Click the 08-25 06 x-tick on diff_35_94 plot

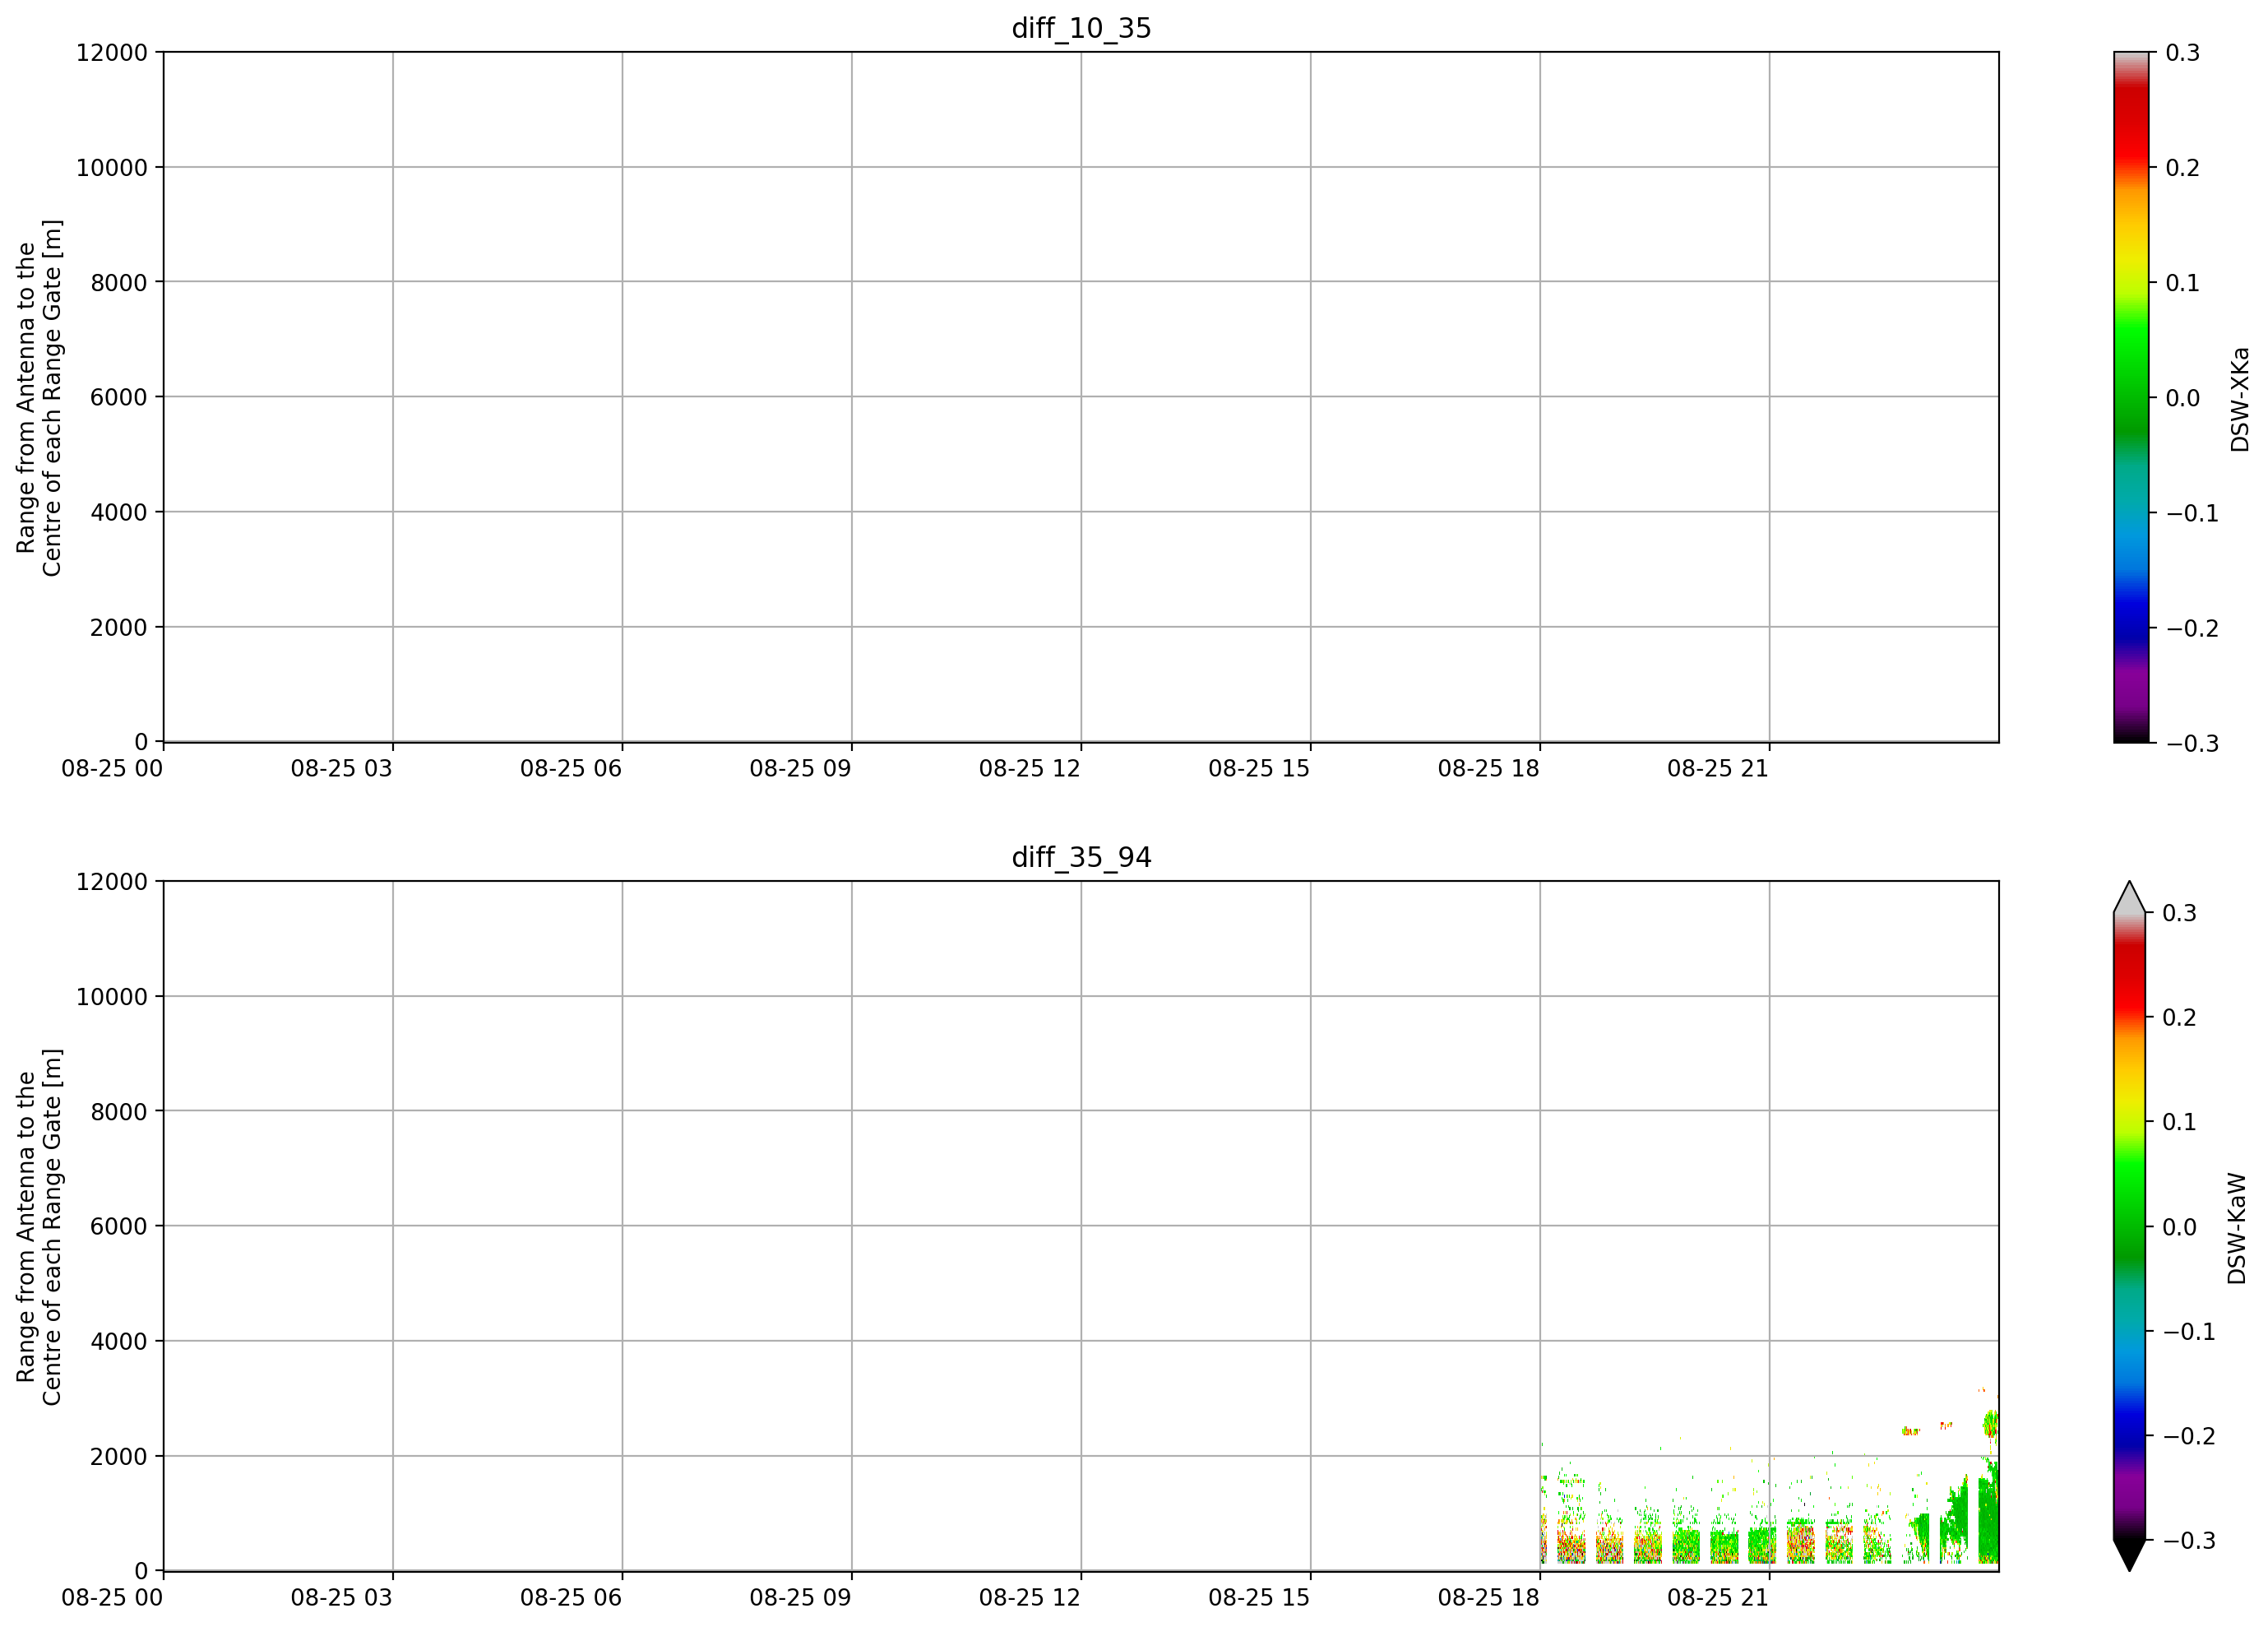click(x=571, y=1598)
